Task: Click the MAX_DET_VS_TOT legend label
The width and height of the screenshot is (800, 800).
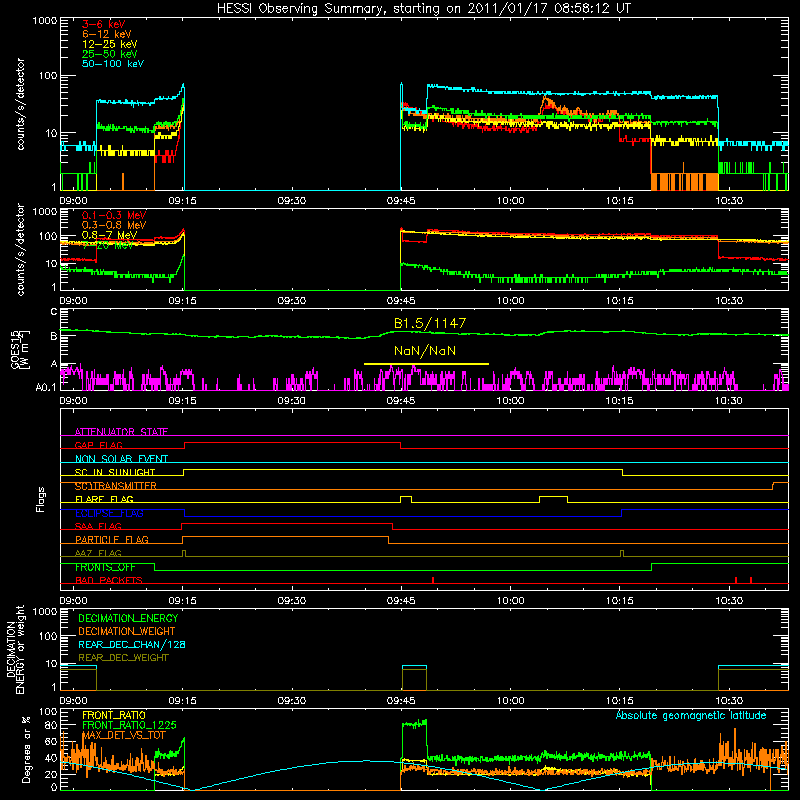Action: click(124, 735)
